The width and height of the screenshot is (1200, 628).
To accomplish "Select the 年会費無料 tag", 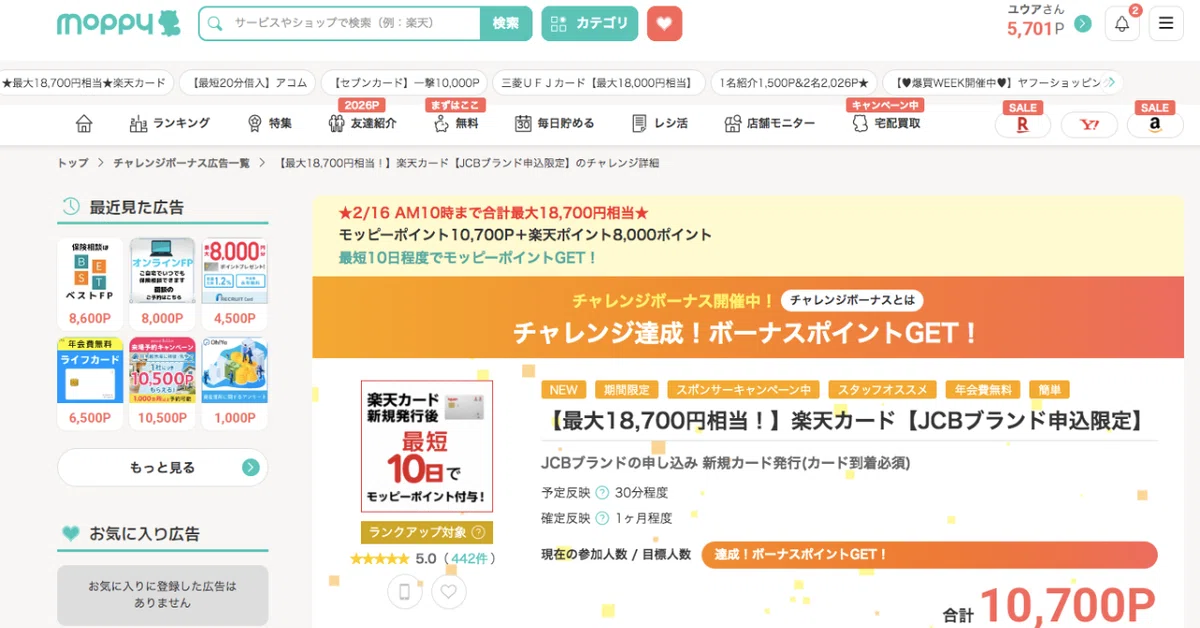I will coord(981,390).
